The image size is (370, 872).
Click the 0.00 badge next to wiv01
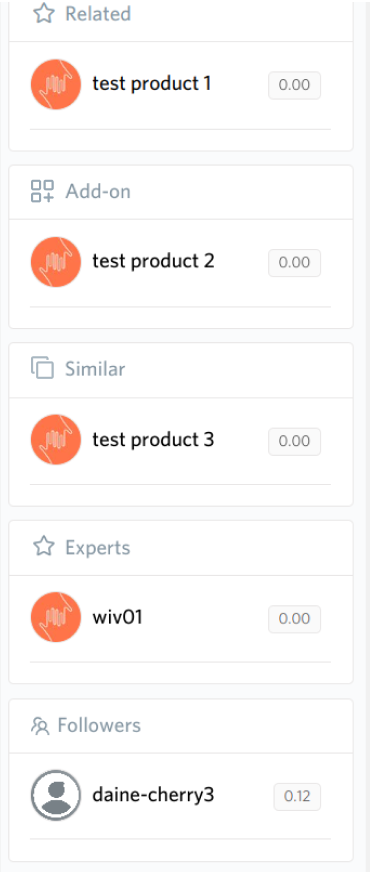pos(294,618)
